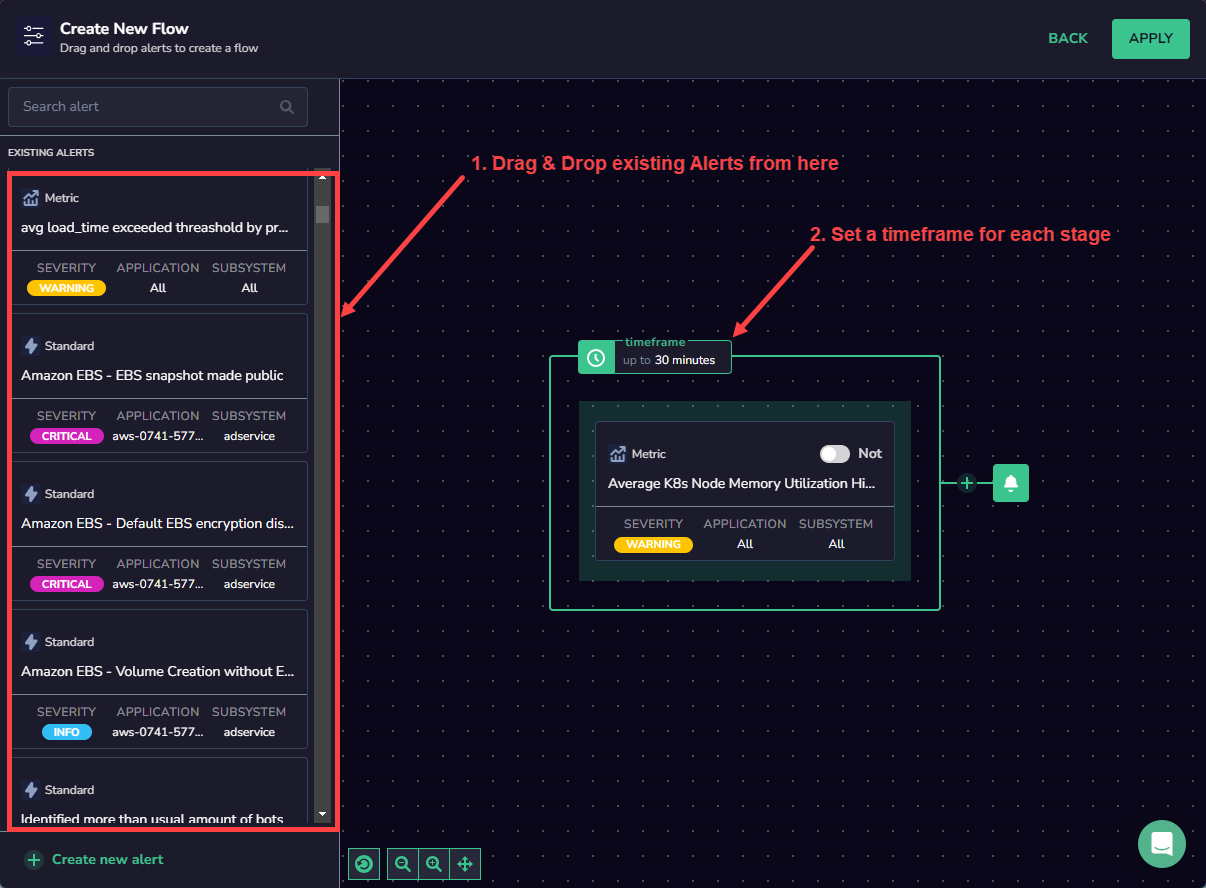Screen dimensions: 1206x888
Task: Click WARNING badge on avg load_time alert
Action: click(x=66, y=288)
